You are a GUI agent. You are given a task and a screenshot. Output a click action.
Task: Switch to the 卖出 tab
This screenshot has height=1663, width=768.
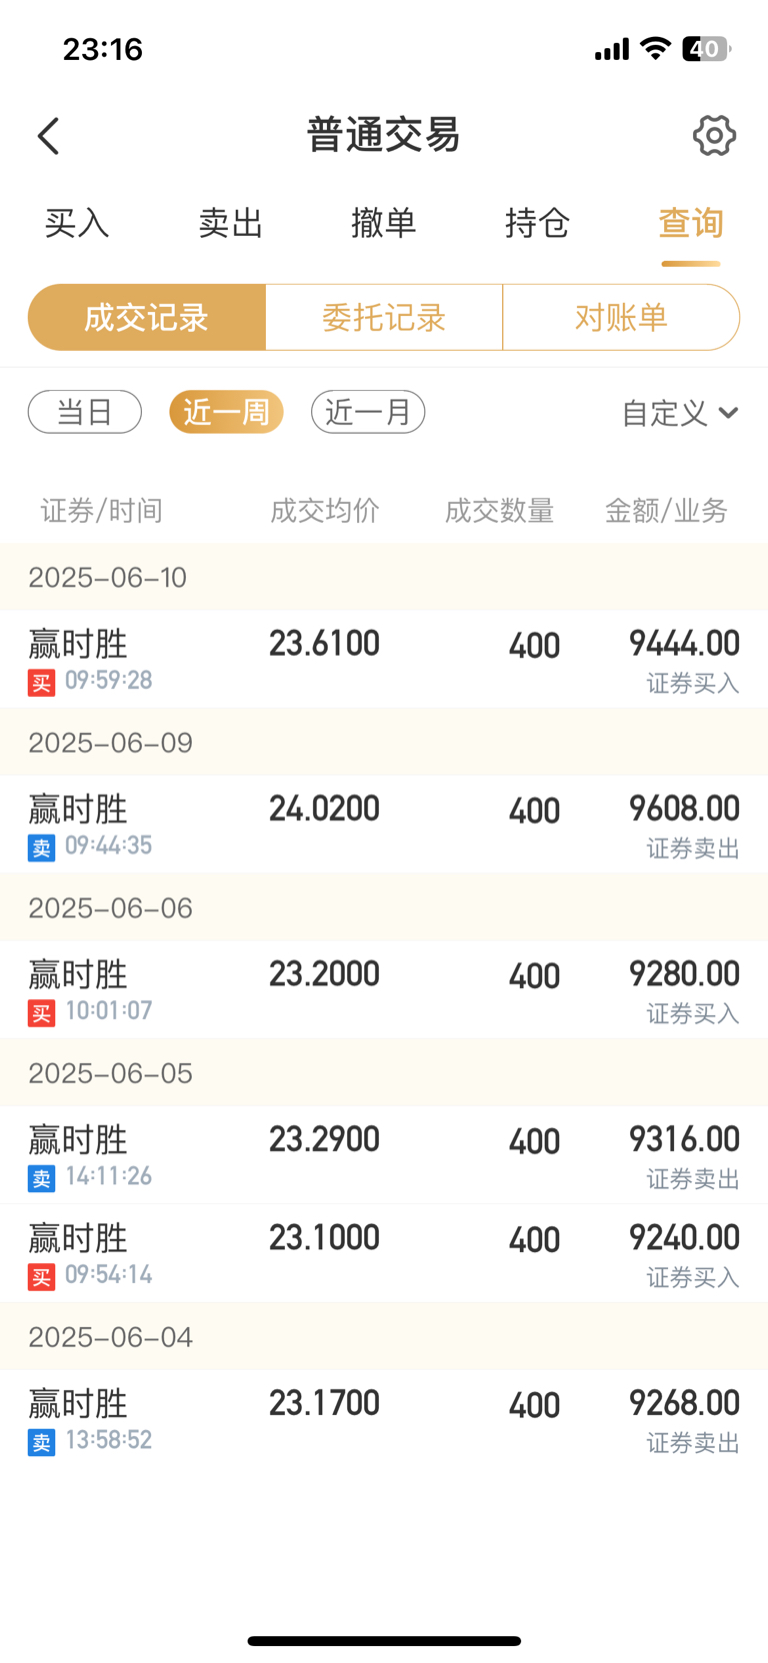point(230,223)
